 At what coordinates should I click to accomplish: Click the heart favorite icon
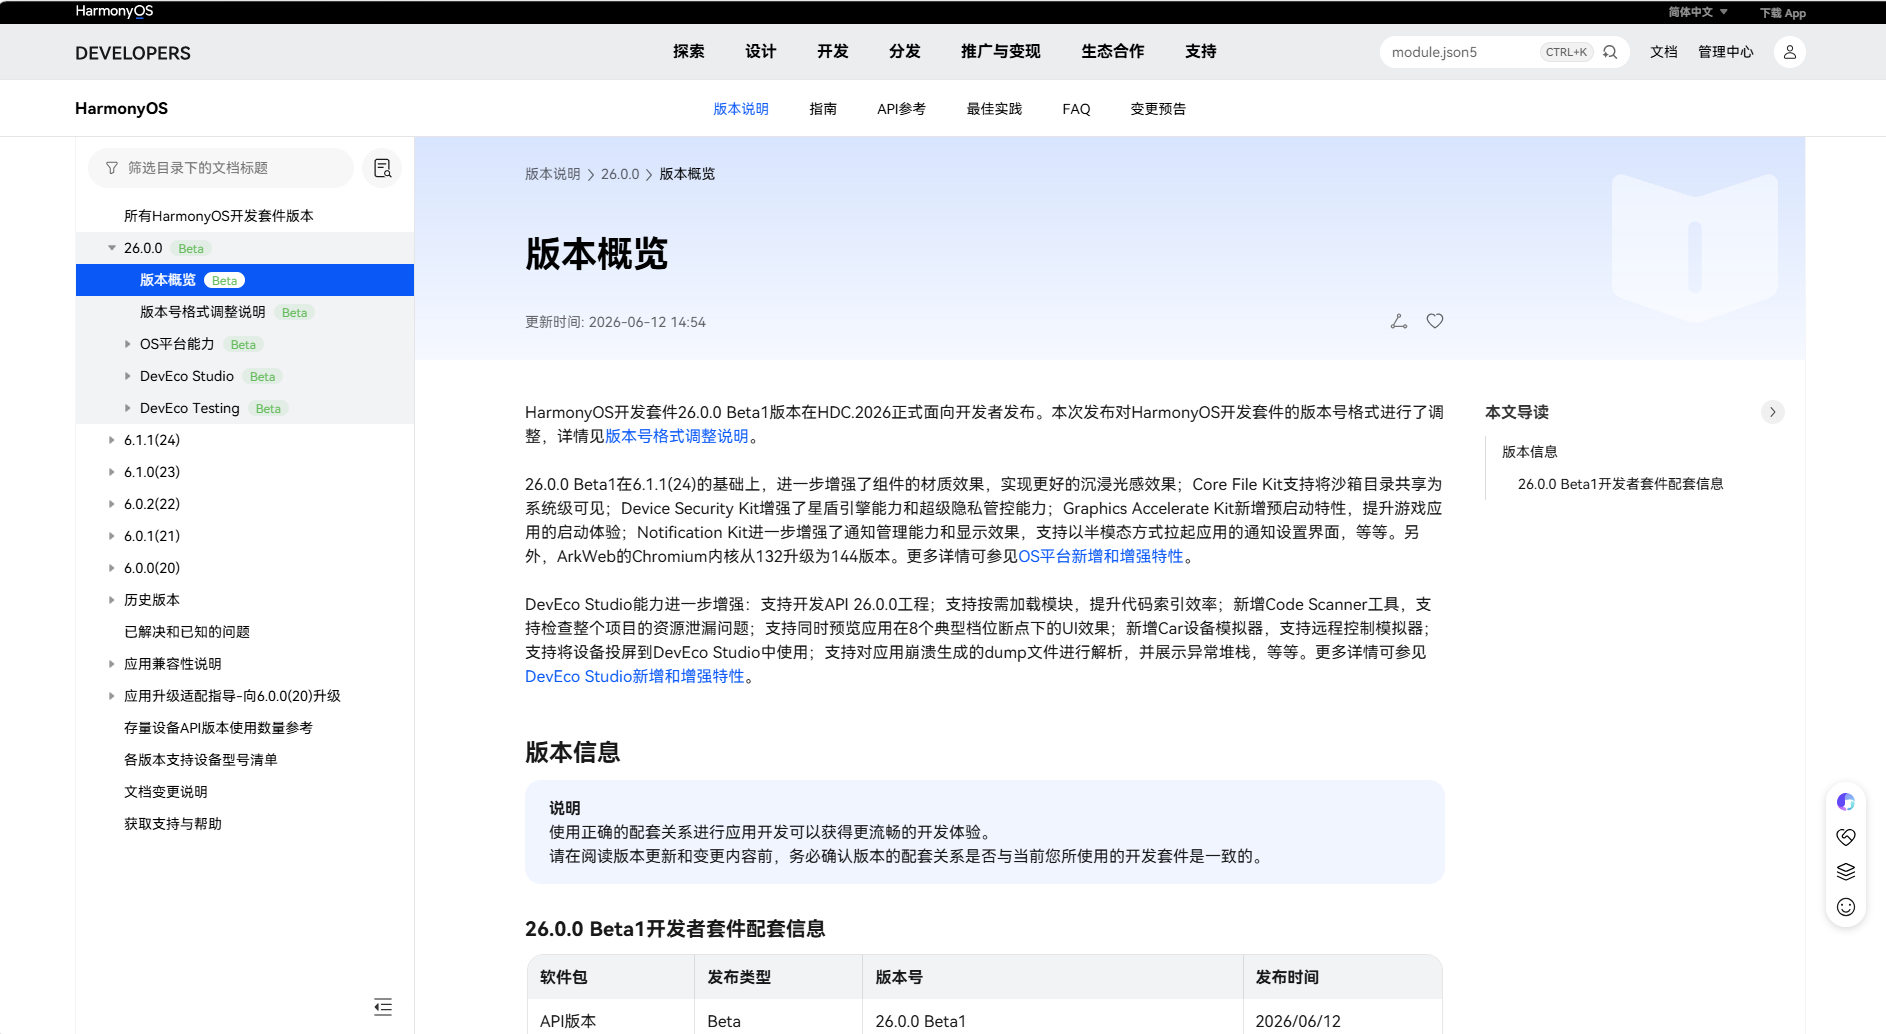(1435, 321)
